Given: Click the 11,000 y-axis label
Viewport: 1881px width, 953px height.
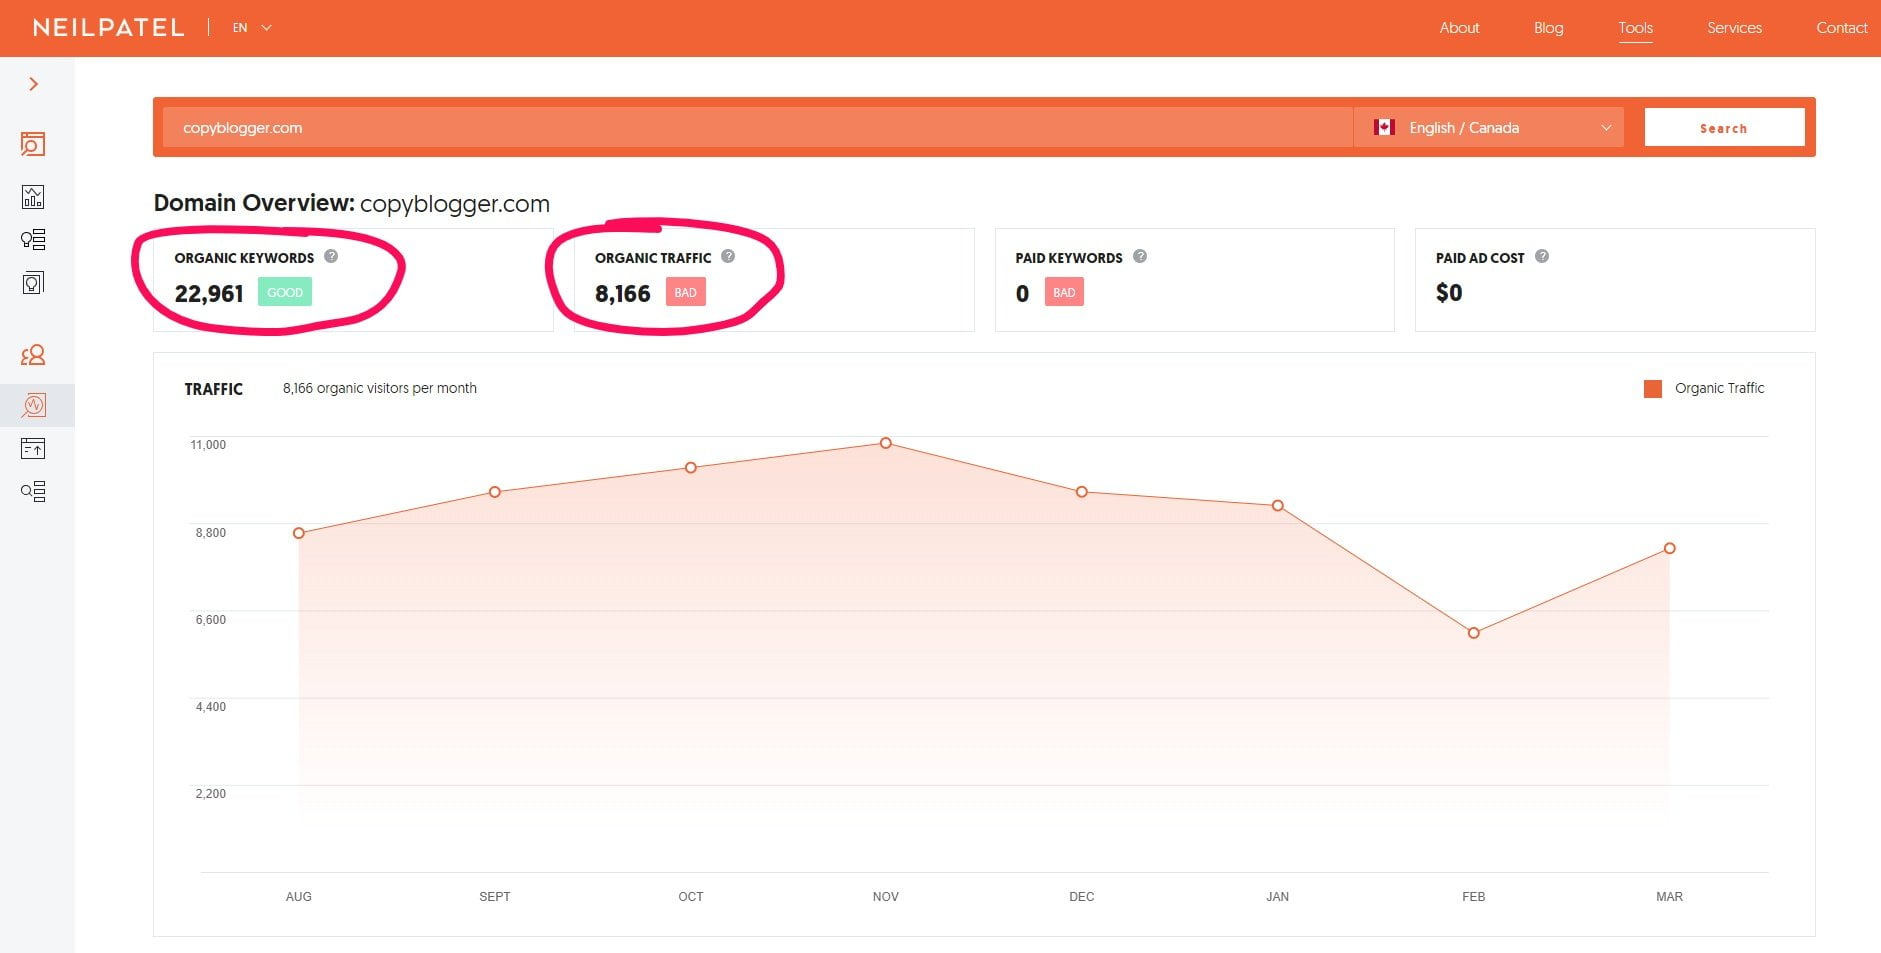Looking at the screenshot, I should (x=208, y=445).
